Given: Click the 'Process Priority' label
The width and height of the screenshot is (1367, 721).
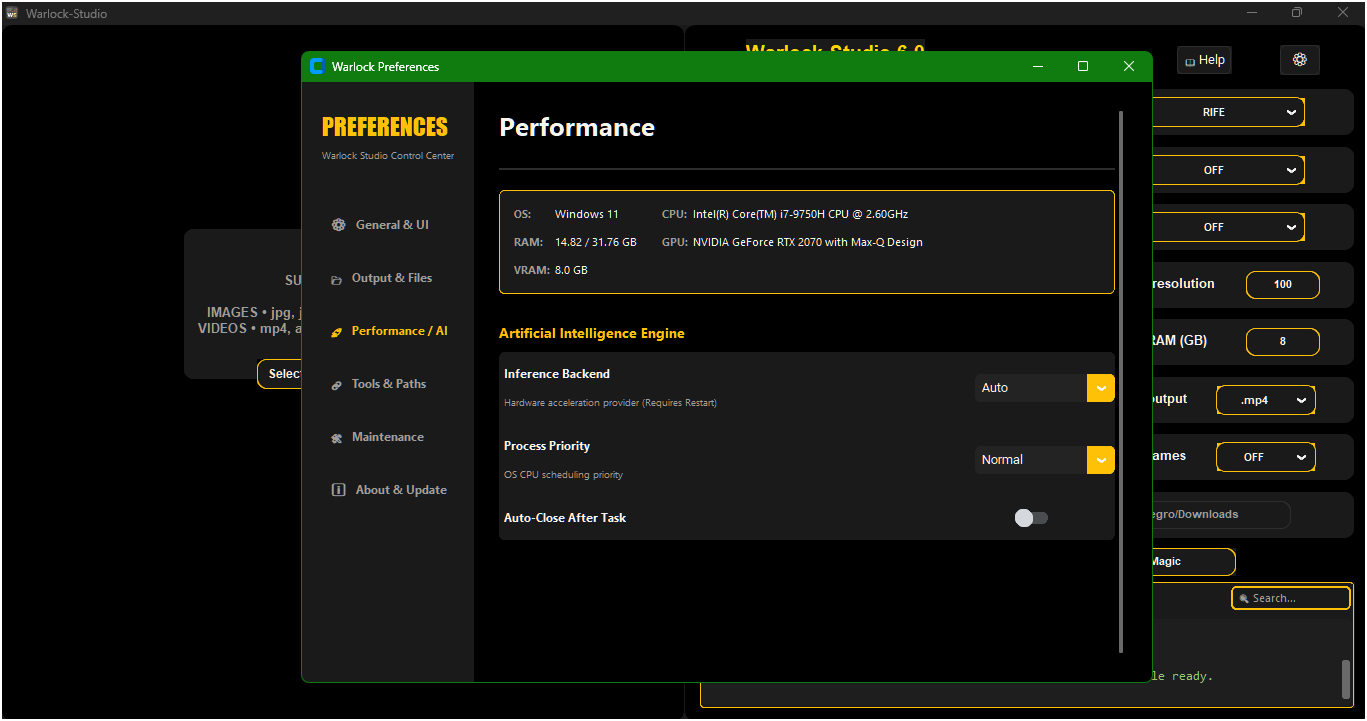Looking at the screenshot, I should (x=547, y=446).
